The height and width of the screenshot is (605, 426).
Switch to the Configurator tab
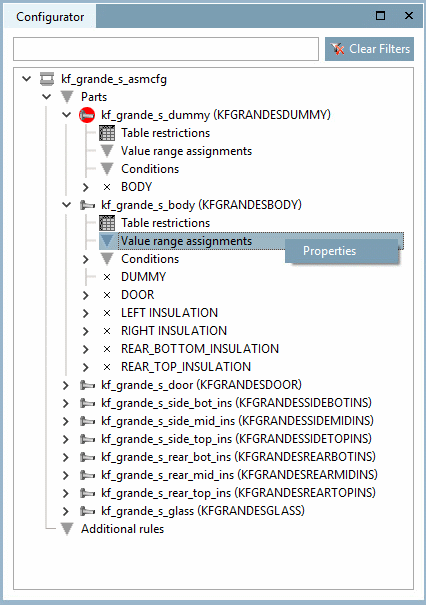[50, 17]
